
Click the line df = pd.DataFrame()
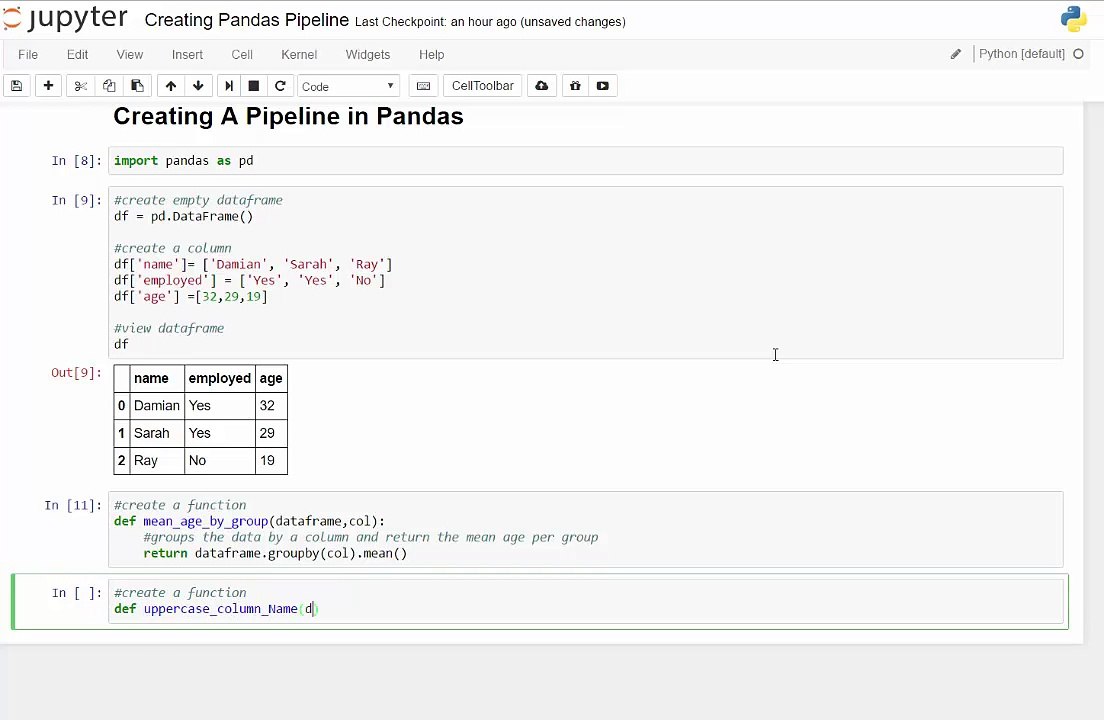point(183,216)
